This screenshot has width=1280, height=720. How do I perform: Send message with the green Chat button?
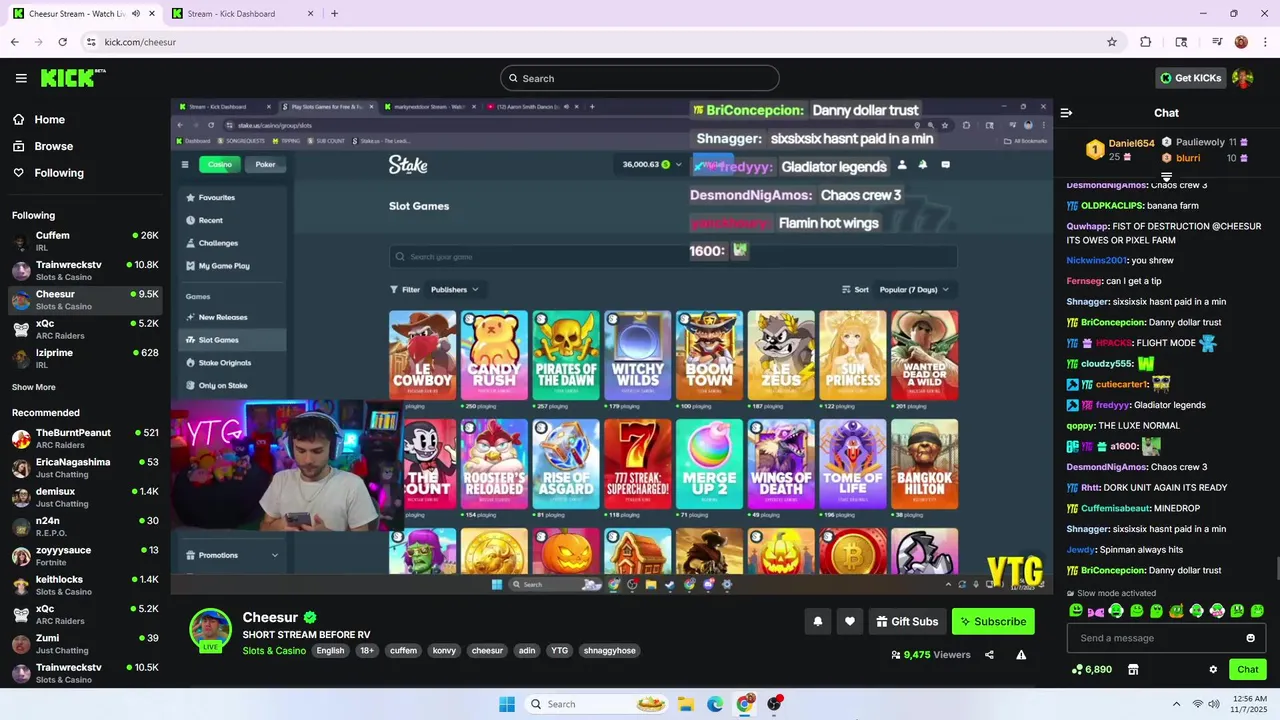point(1248,669)
